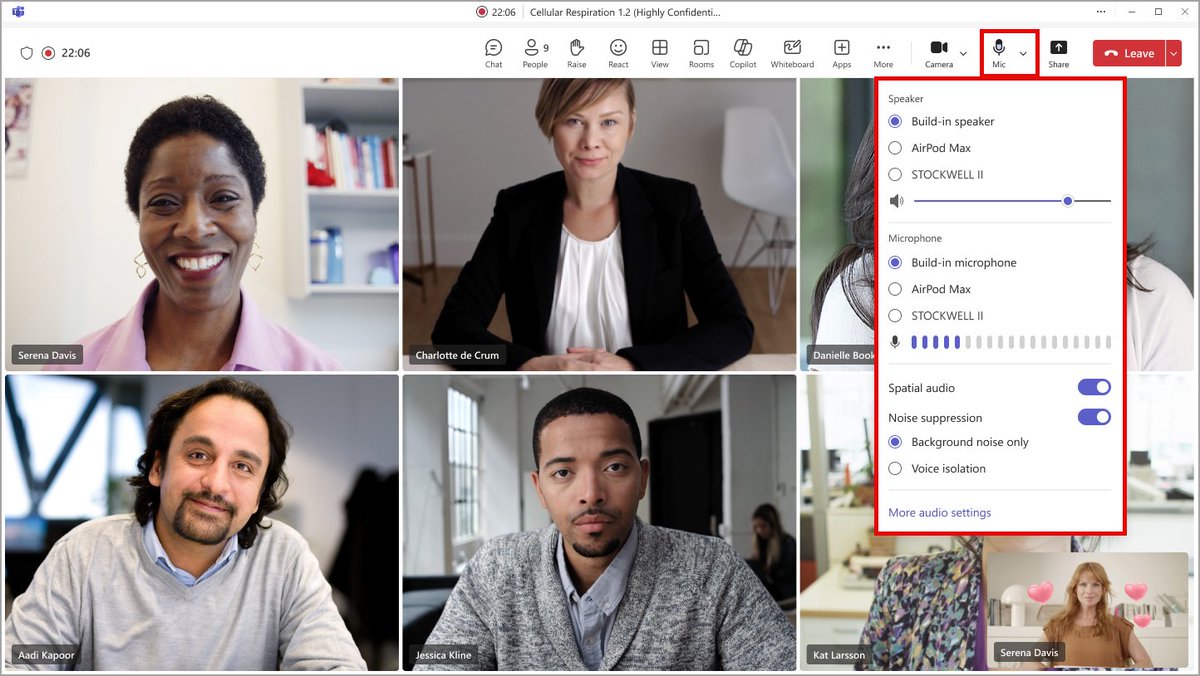Select Voice isolation mode
Viewport: 1200px width, 676px height.
(x=937, y=468)
